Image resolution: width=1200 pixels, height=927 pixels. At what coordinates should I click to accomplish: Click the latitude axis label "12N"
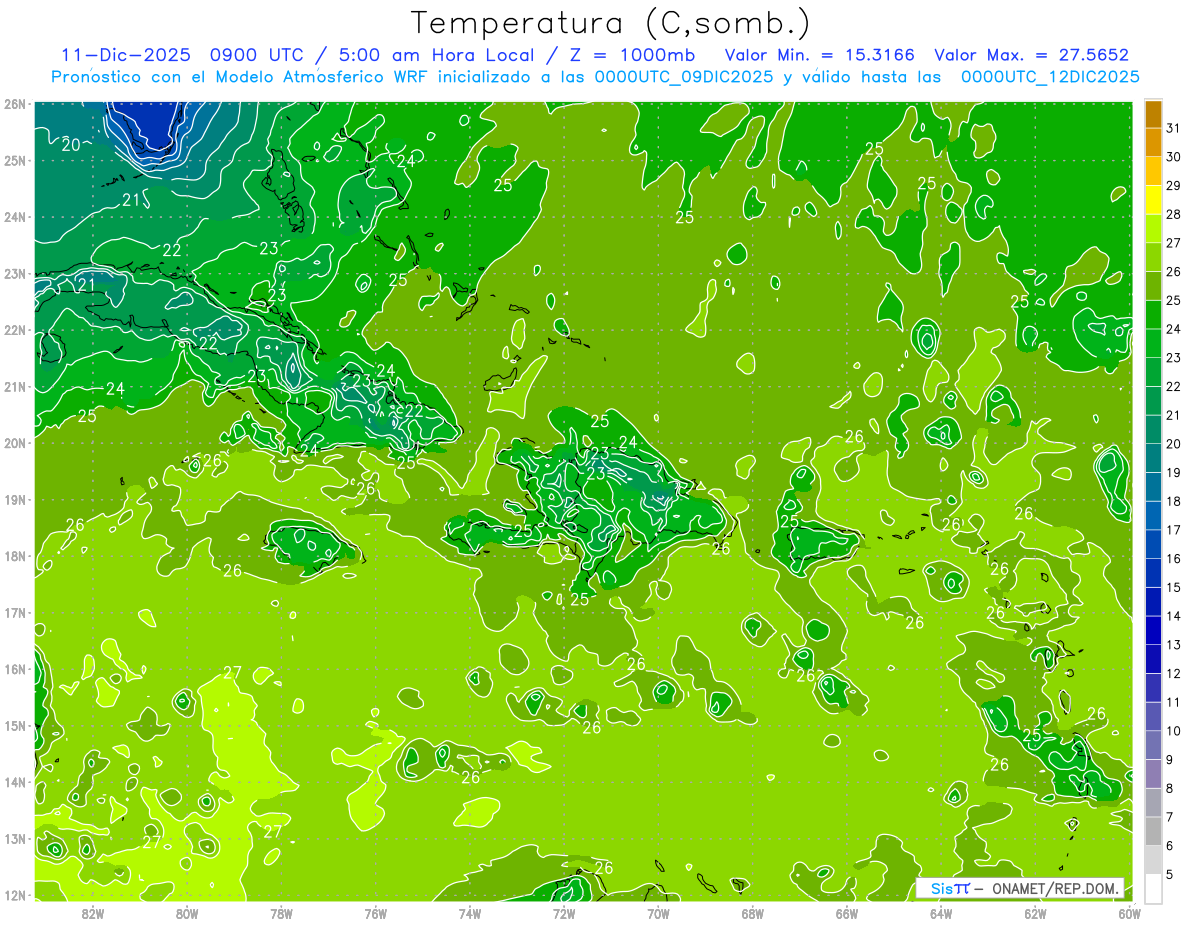coord(14,895)
